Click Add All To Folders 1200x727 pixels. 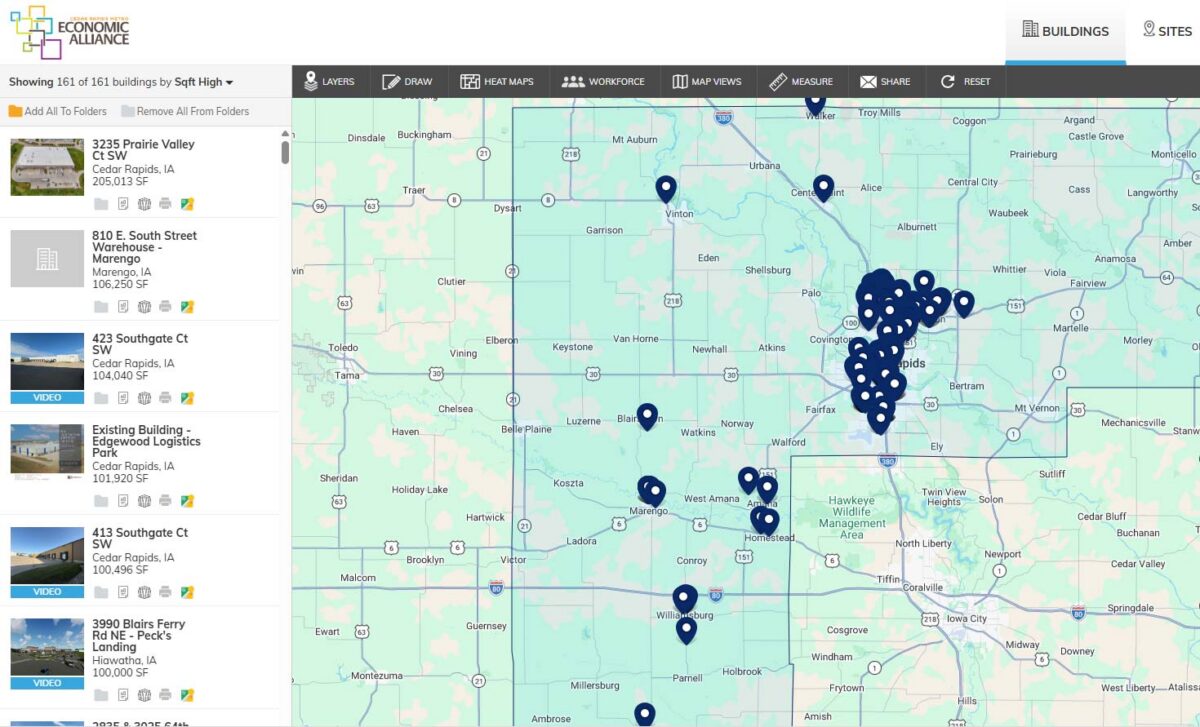[57, 111]
